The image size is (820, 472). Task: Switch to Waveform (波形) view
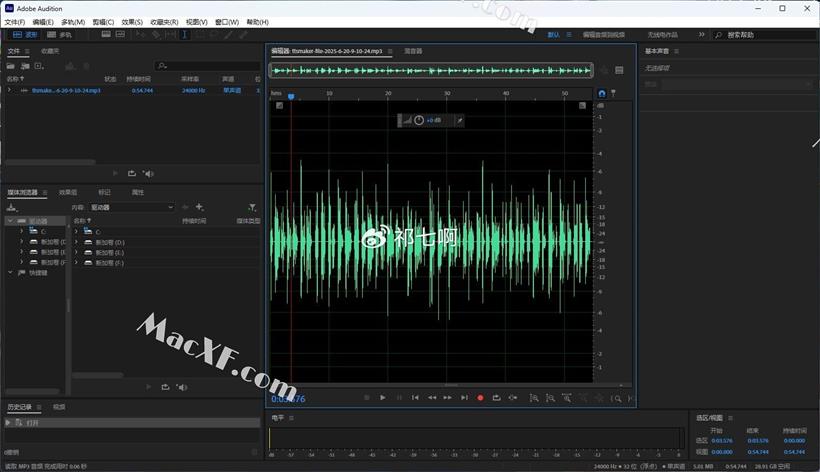coord(24,34)
